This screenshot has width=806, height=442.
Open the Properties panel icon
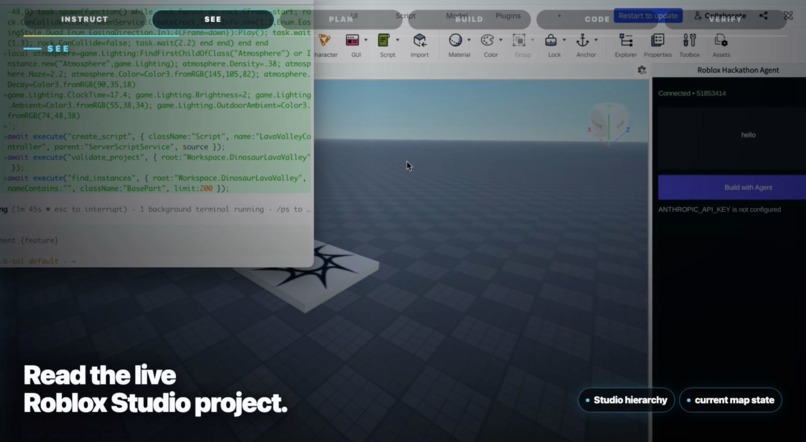pos(657,40)
